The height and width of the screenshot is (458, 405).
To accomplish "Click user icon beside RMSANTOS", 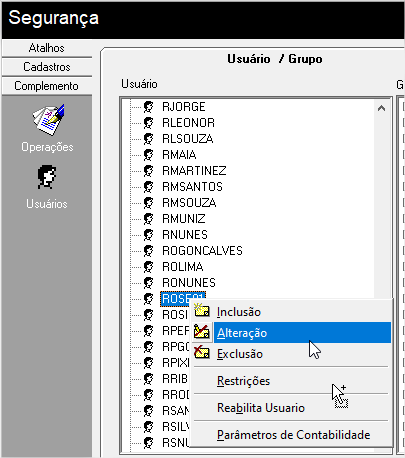I will (x=148, y=187).
